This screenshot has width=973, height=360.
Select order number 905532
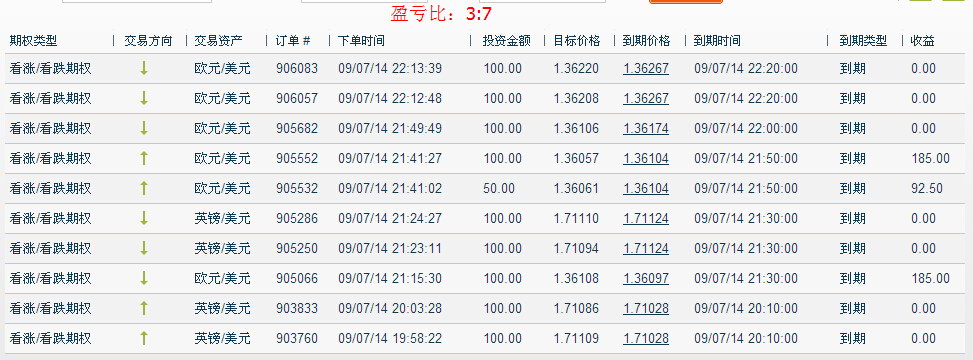tap(297, 188)
